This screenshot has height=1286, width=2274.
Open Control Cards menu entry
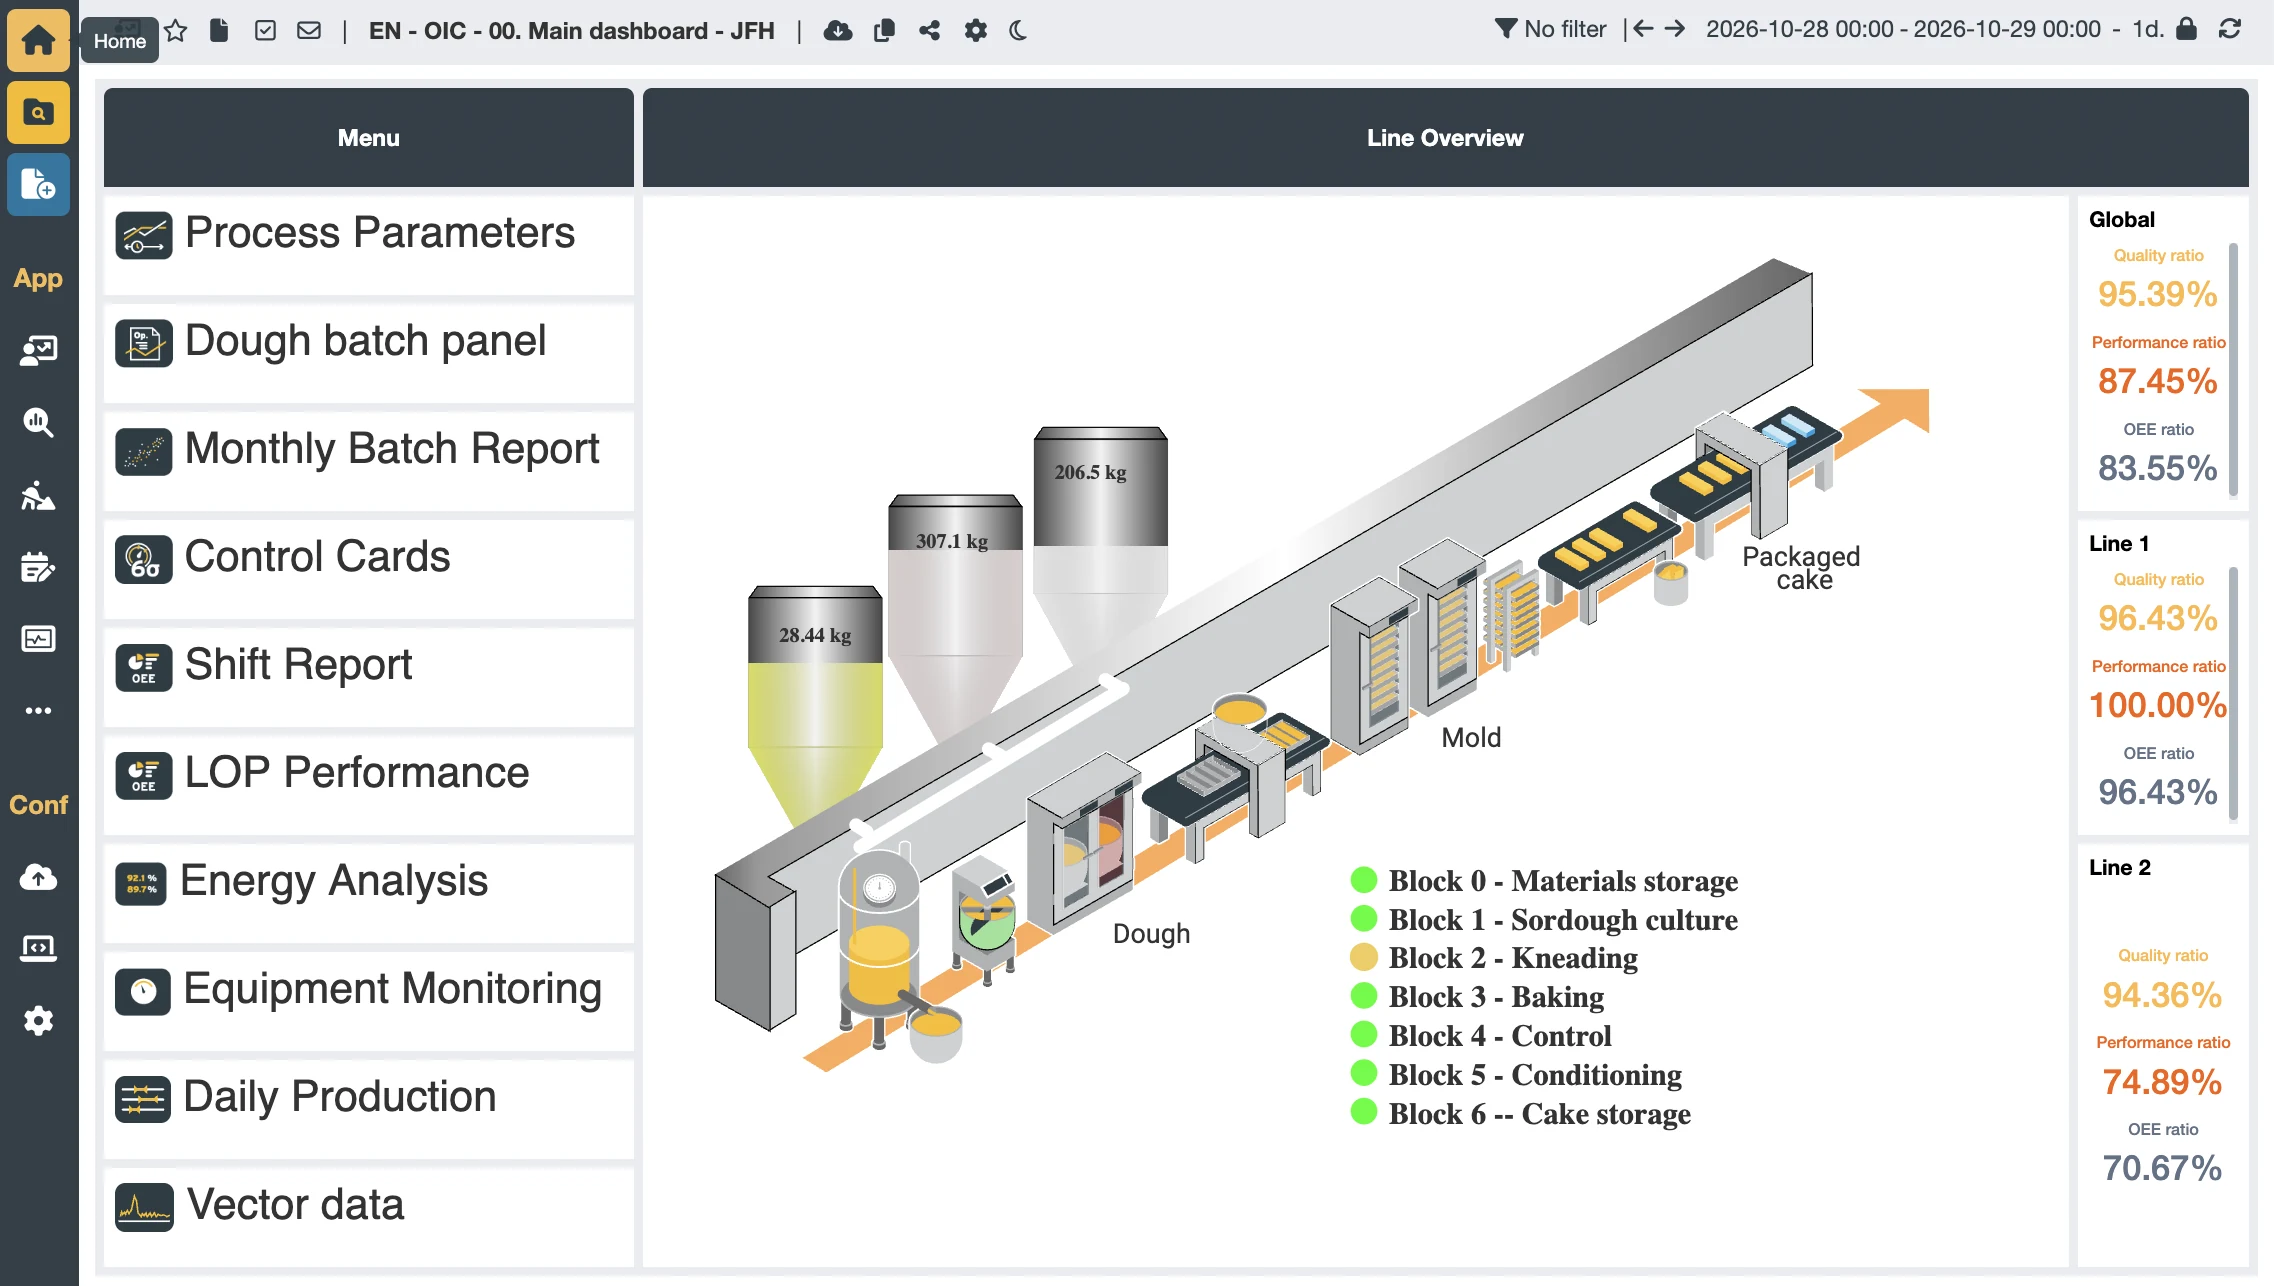(x=369, y=568)
